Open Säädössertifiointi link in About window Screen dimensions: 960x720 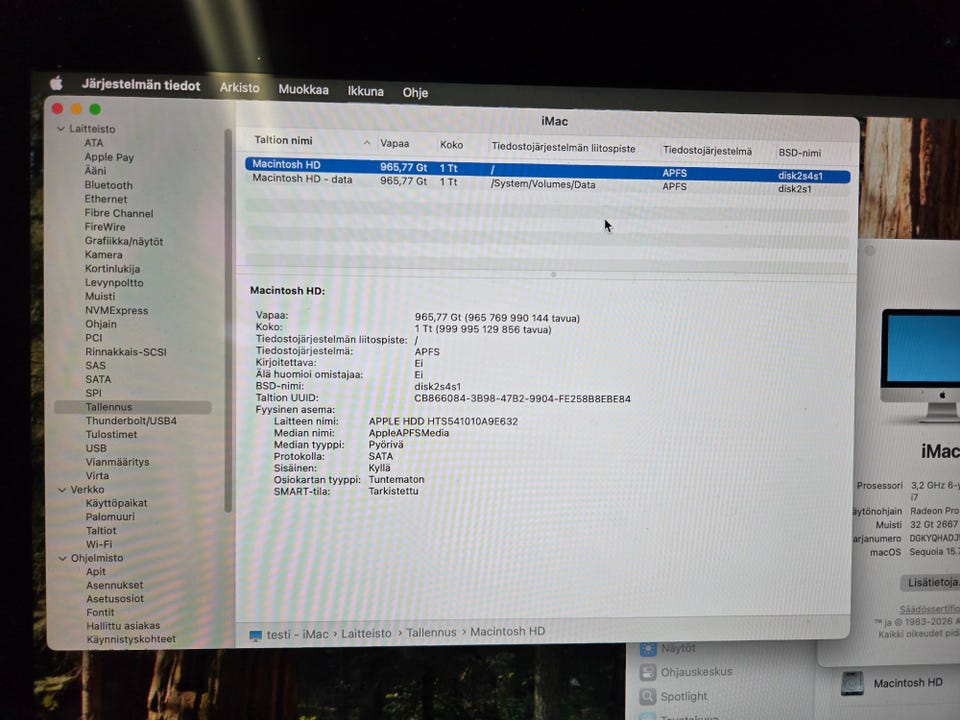(x=929, y=609)
